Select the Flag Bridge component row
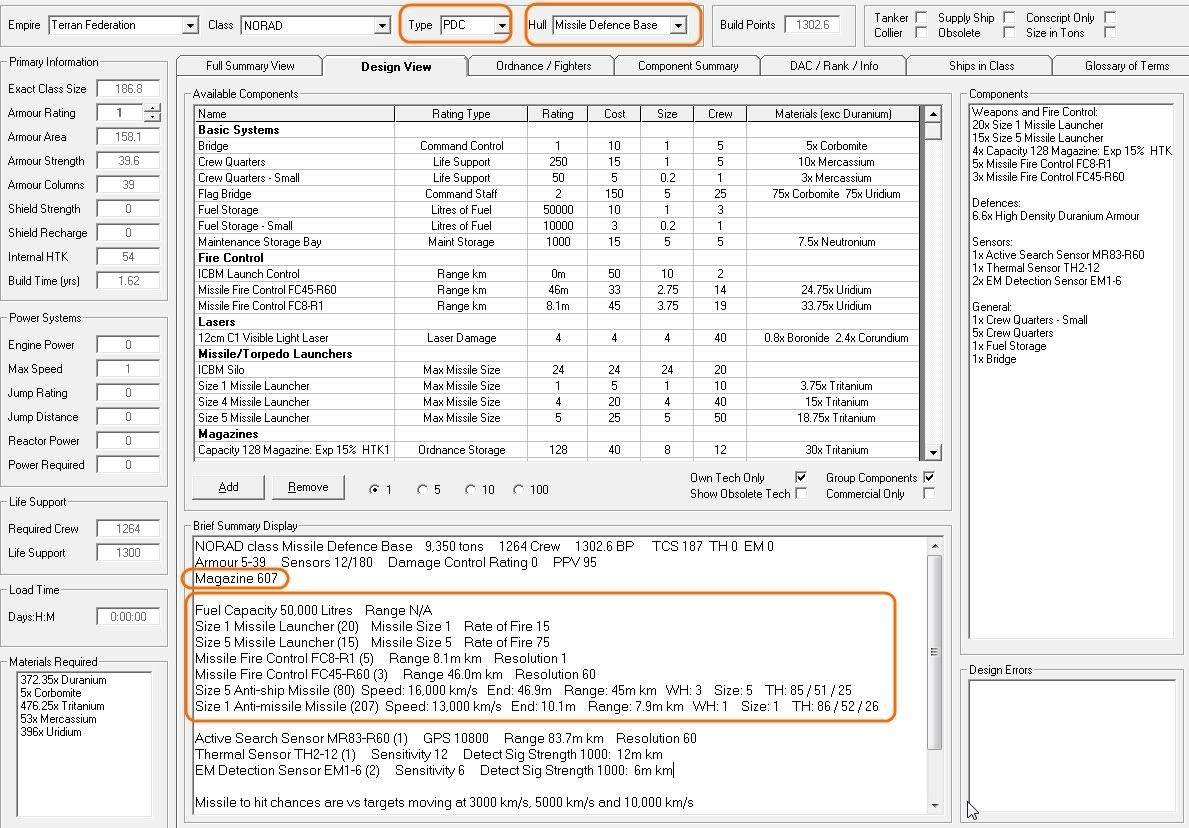This screenshot has width=1189, height=828. (x=557, y=194)
